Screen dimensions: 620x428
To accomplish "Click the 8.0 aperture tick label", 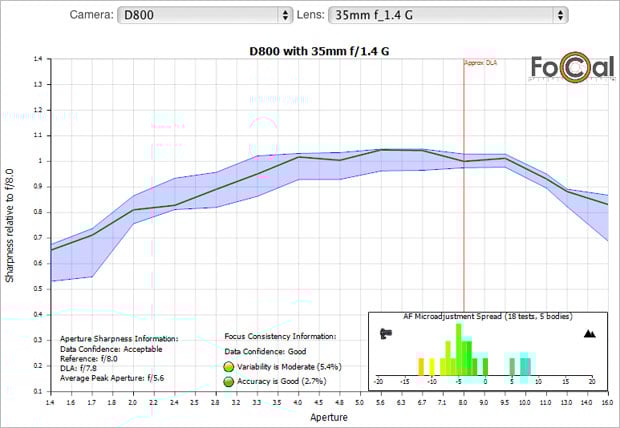I will 463,403.
